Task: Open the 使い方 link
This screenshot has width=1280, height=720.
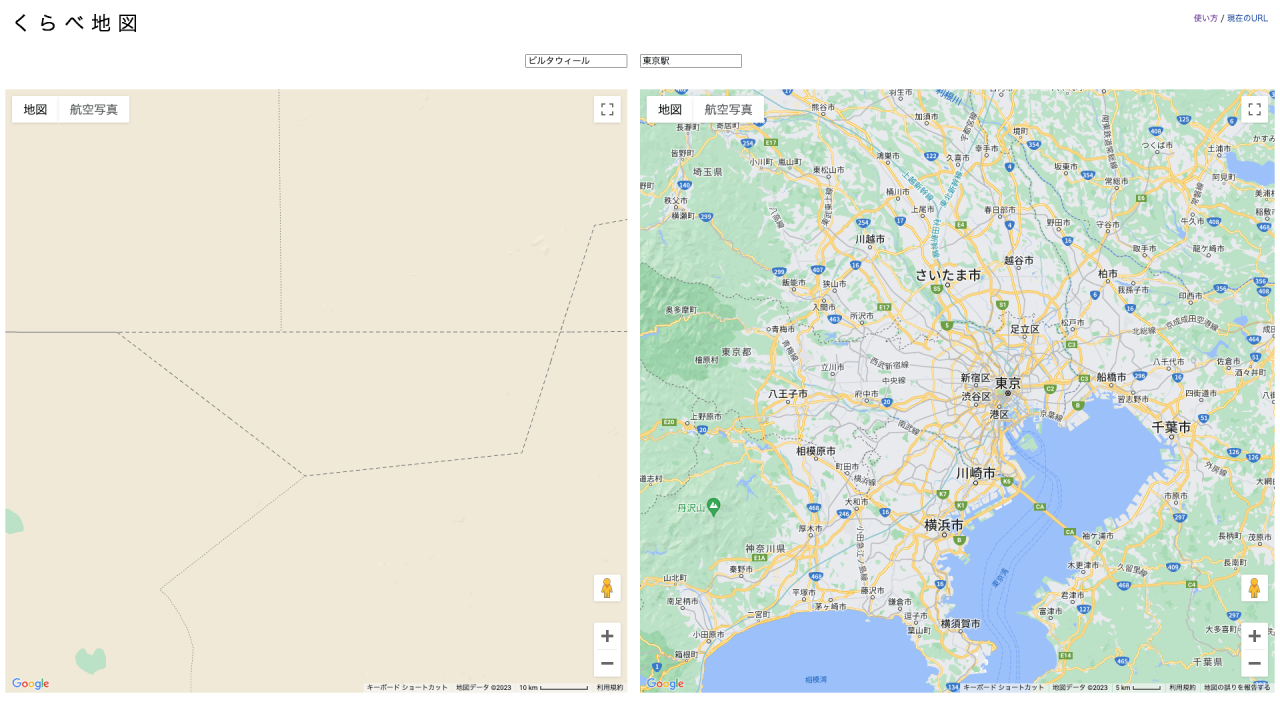Action: 1206,18
